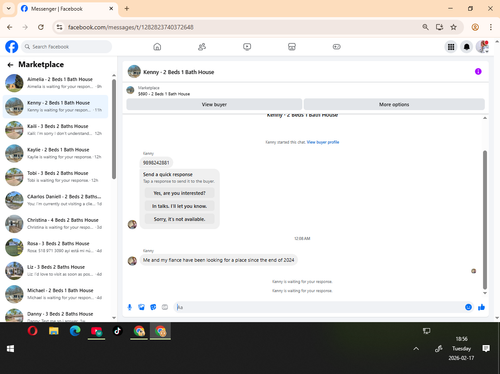Screen dimensions: 500x374
Task: Click the conversation list scrollbar
Action: tap(114, 129)
